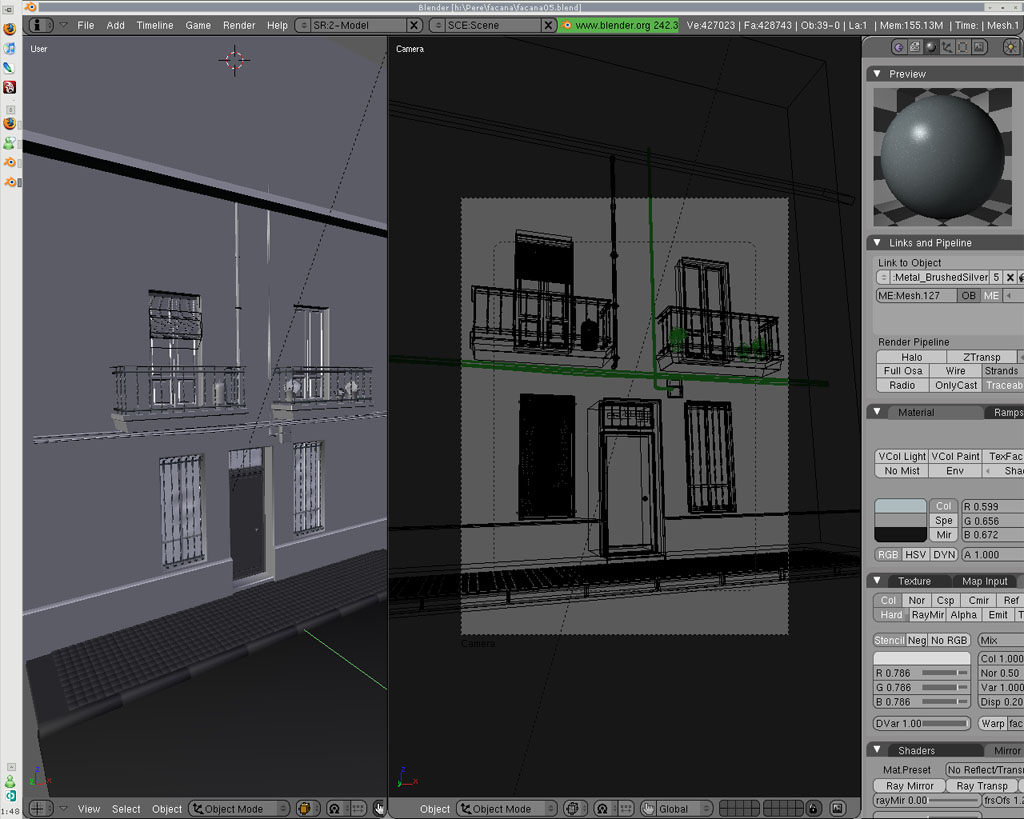Toggle VCol Paint in Material panel

pyautogui.click(x=955, y=457)
